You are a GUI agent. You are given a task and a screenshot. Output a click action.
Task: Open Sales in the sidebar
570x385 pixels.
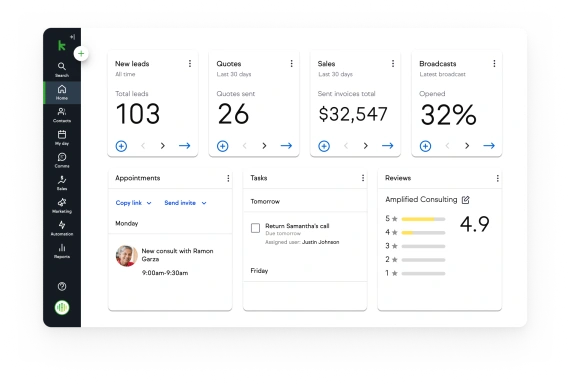(x=62, y=183)
